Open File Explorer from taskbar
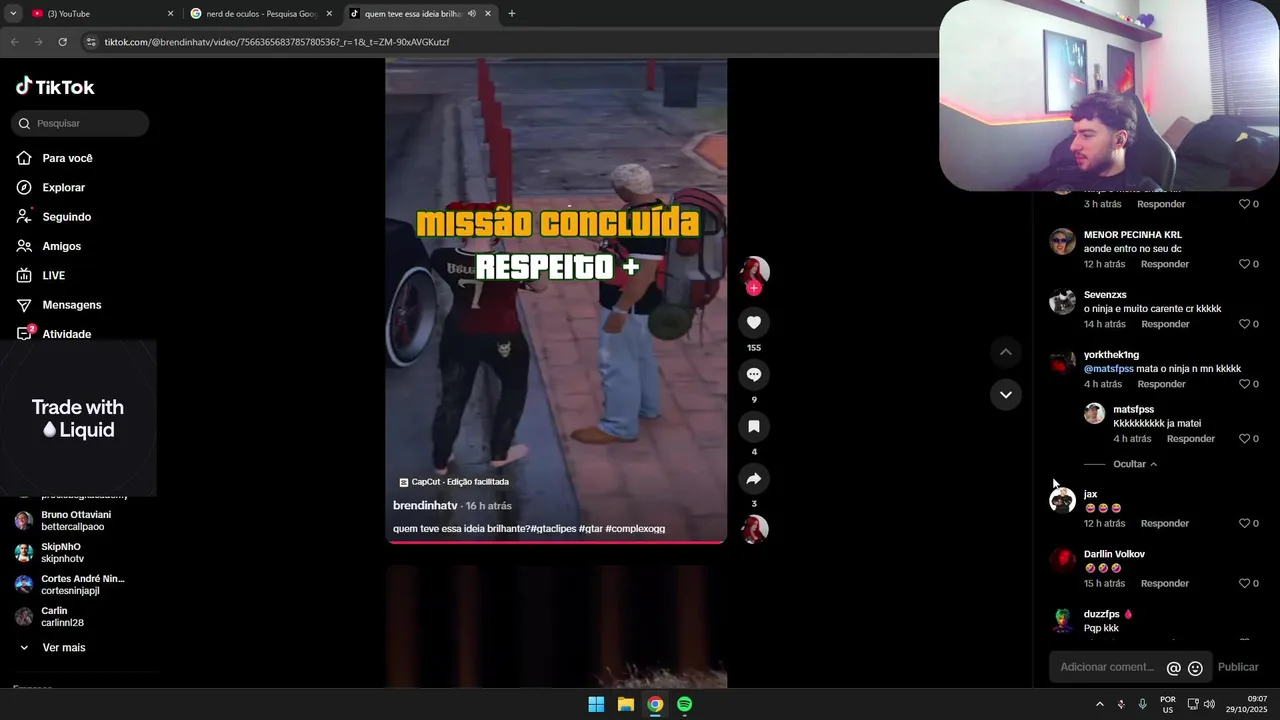The height and width of the screenshot is (720, 1280). click(626, 704)
